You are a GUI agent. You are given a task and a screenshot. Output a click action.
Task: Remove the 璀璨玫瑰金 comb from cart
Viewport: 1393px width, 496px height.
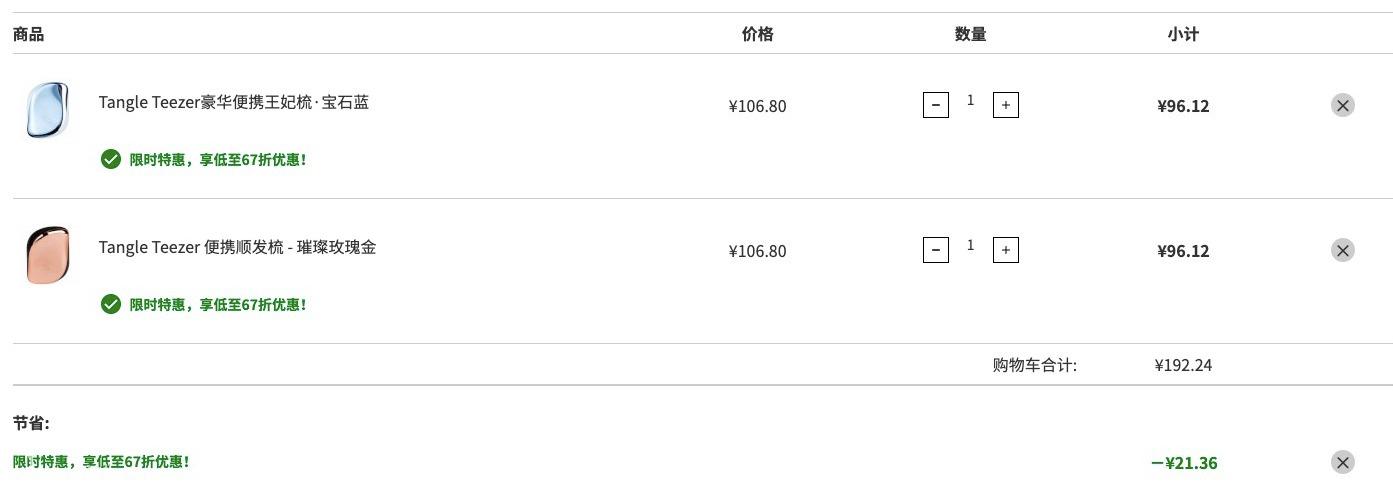(1342, 250)
